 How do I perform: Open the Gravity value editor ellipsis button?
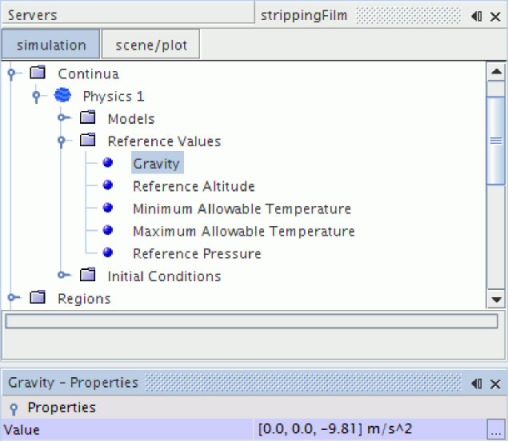(x=496, y=430)
